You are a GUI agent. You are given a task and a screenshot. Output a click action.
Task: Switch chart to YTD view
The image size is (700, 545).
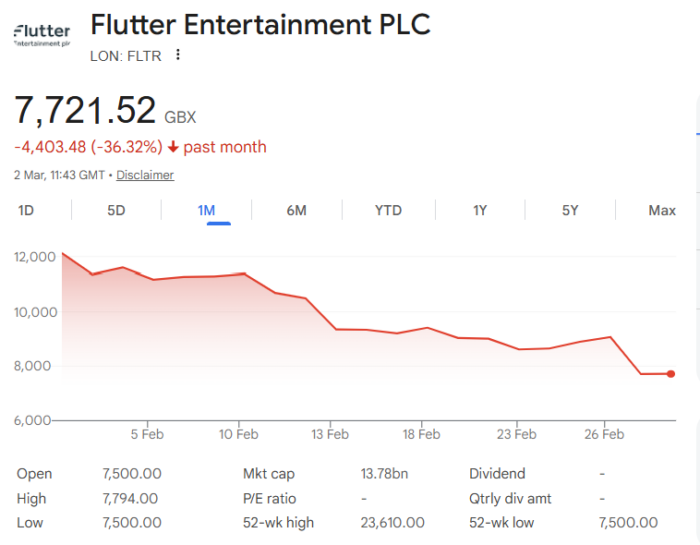coord(388,210)
